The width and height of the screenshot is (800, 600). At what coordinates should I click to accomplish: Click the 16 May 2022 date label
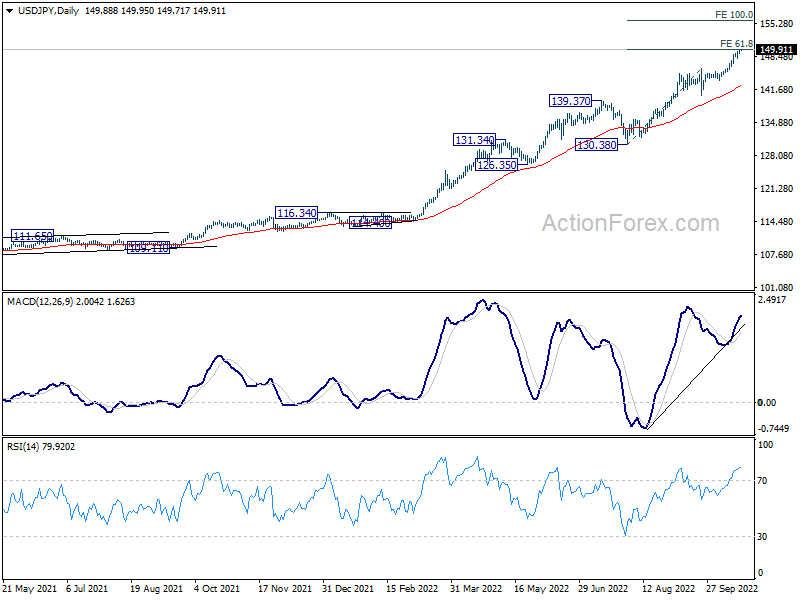point(541,589)
